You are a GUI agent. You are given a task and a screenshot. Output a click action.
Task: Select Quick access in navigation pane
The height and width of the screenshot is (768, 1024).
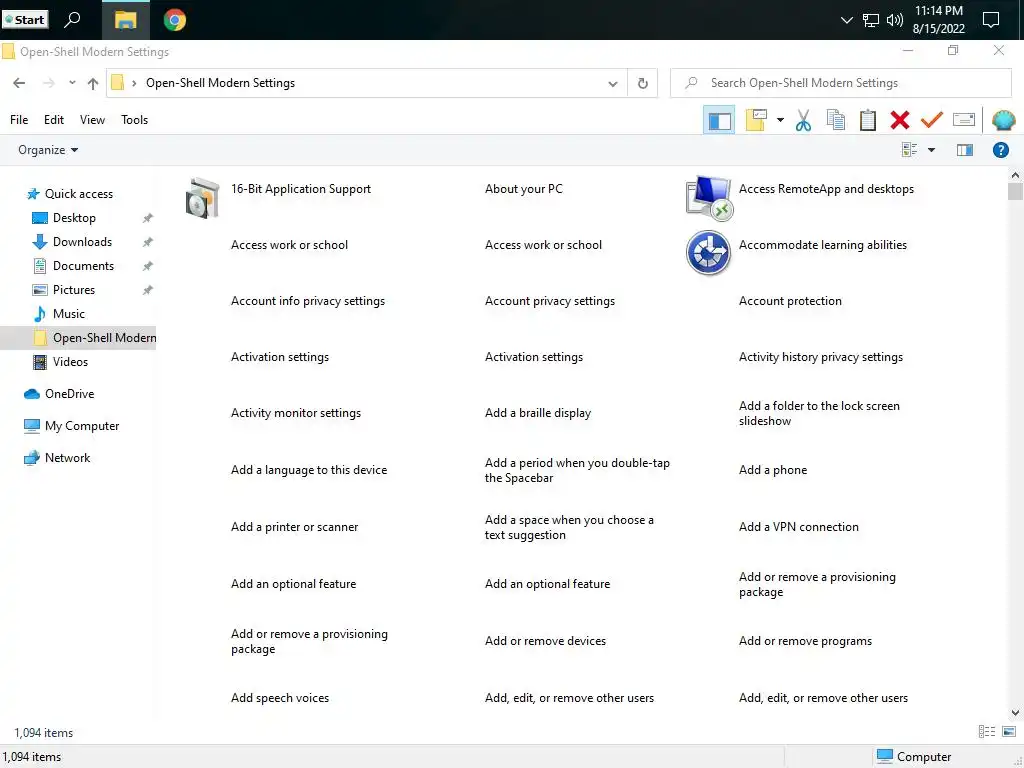pyautogui.click(x=78, y=194)
